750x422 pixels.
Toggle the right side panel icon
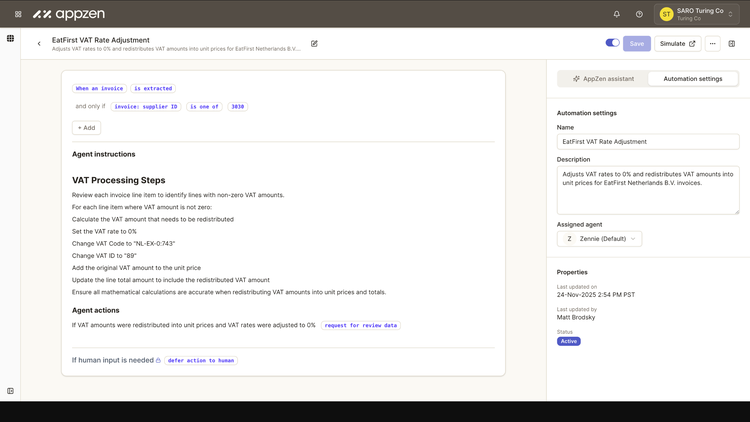click(x=731, y=44)
